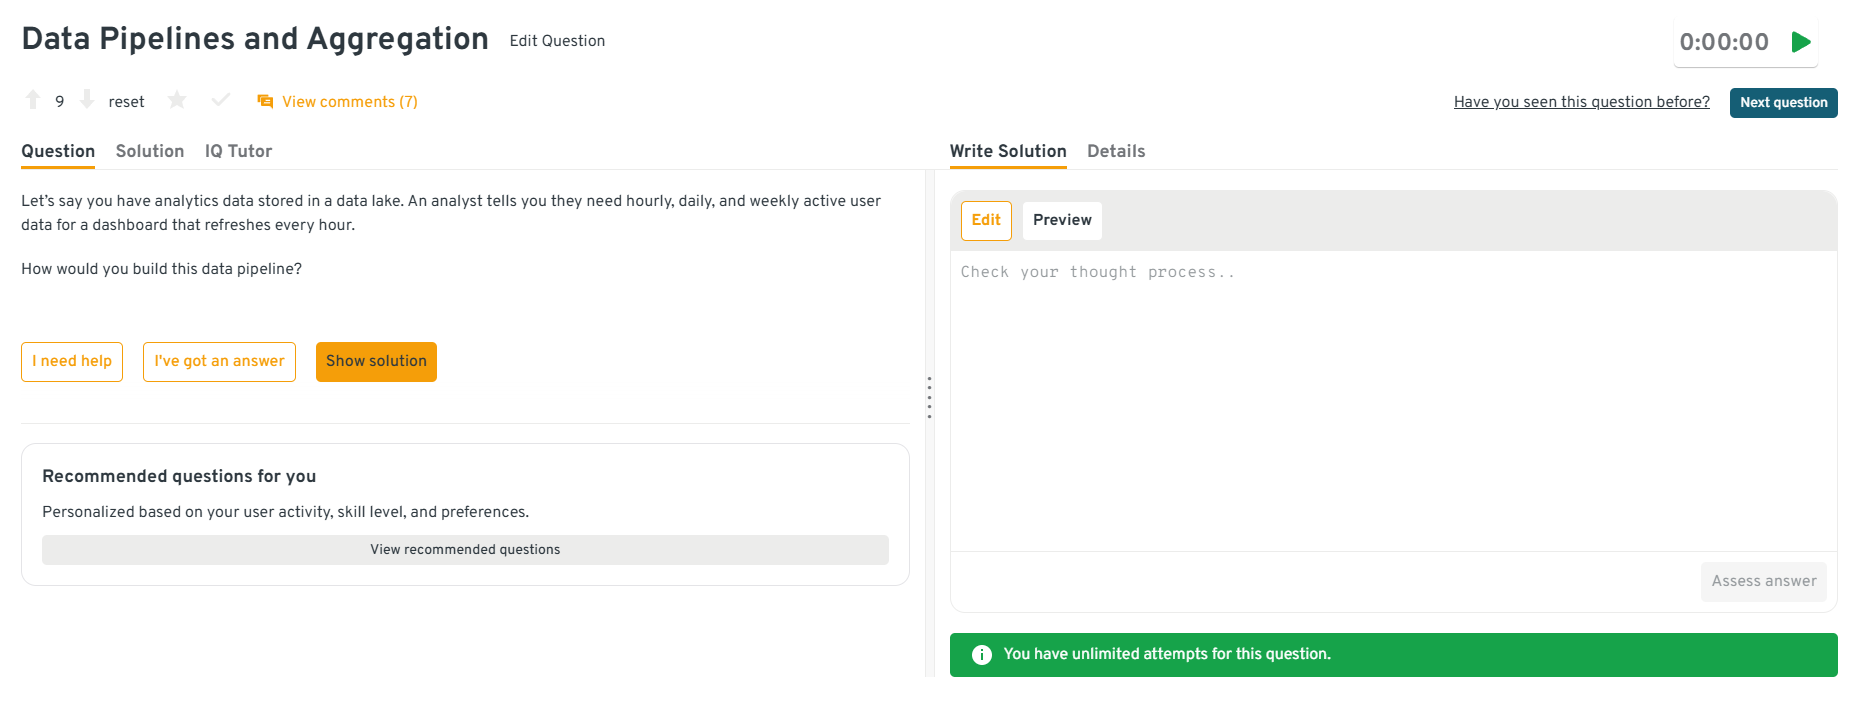Start the timer with the green play icon
The height and width of the screenshot is (706, 1858).
click(x=1801, y=42)
